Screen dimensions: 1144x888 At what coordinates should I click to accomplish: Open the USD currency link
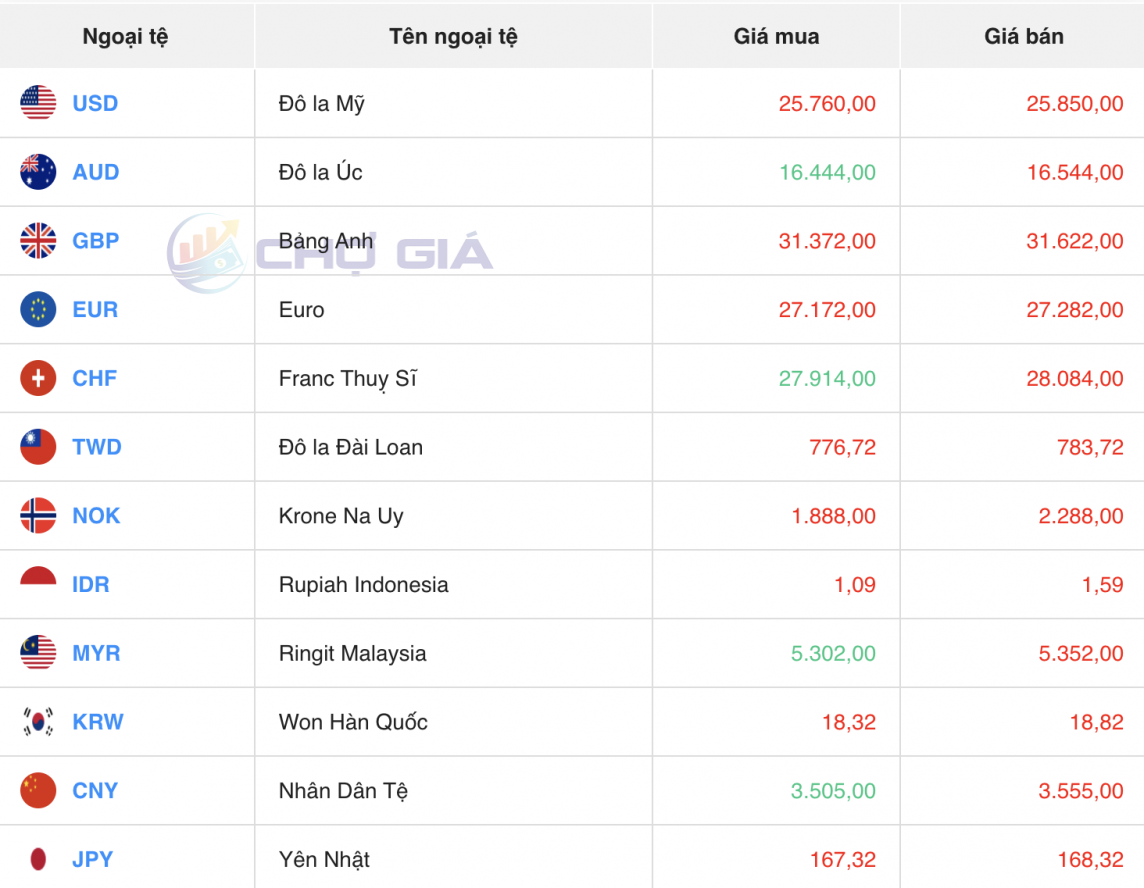95,103
